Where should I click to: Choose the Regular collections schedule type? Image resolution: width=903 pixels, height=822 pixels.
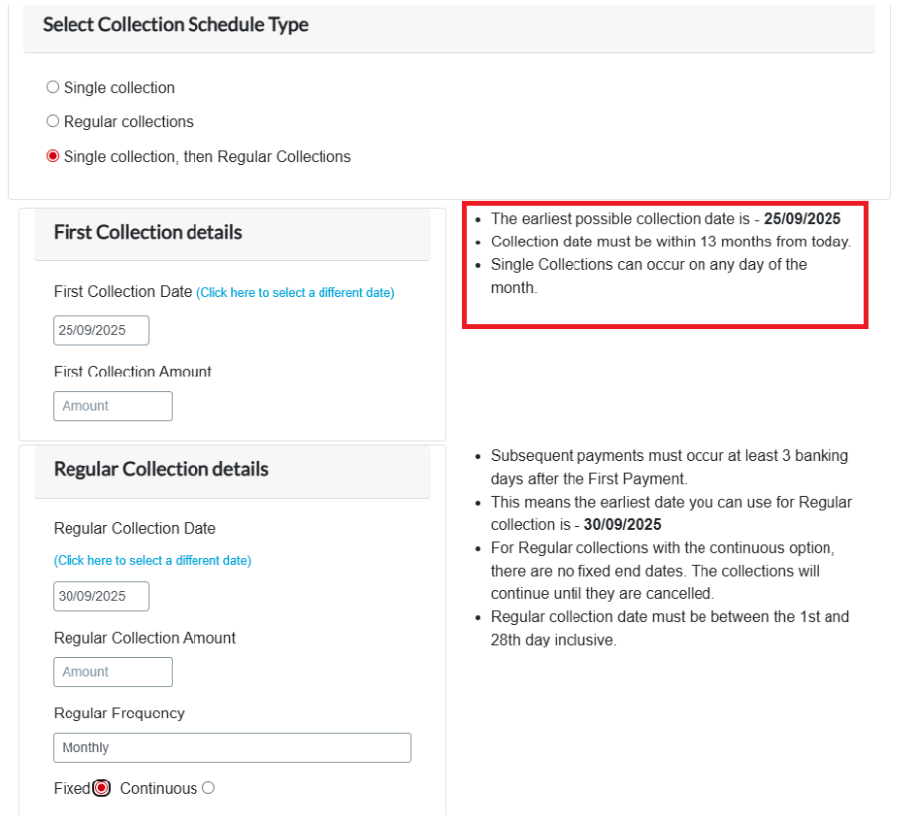(53, 122)
